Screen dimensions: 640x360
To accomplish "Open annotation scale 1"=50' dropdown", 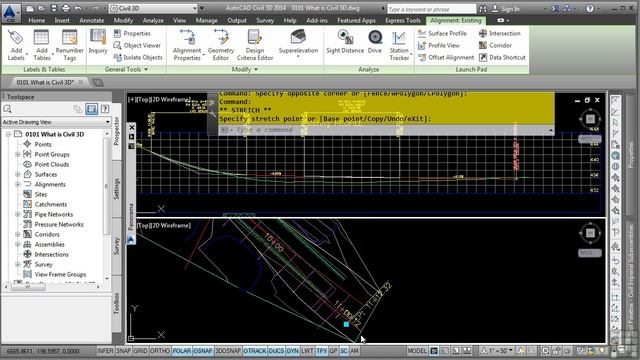I will [x=497, y=351].
